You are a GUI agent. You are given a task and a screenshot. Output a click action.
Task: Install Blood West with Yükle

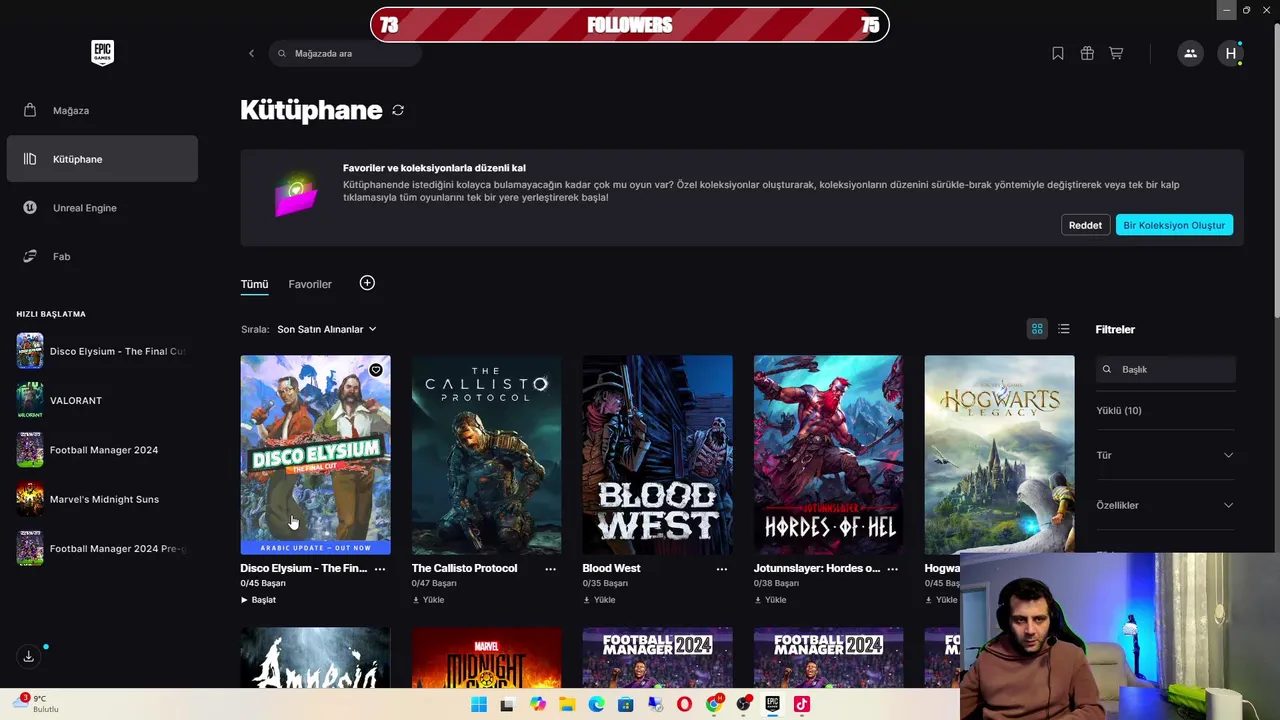click(599, 600)
